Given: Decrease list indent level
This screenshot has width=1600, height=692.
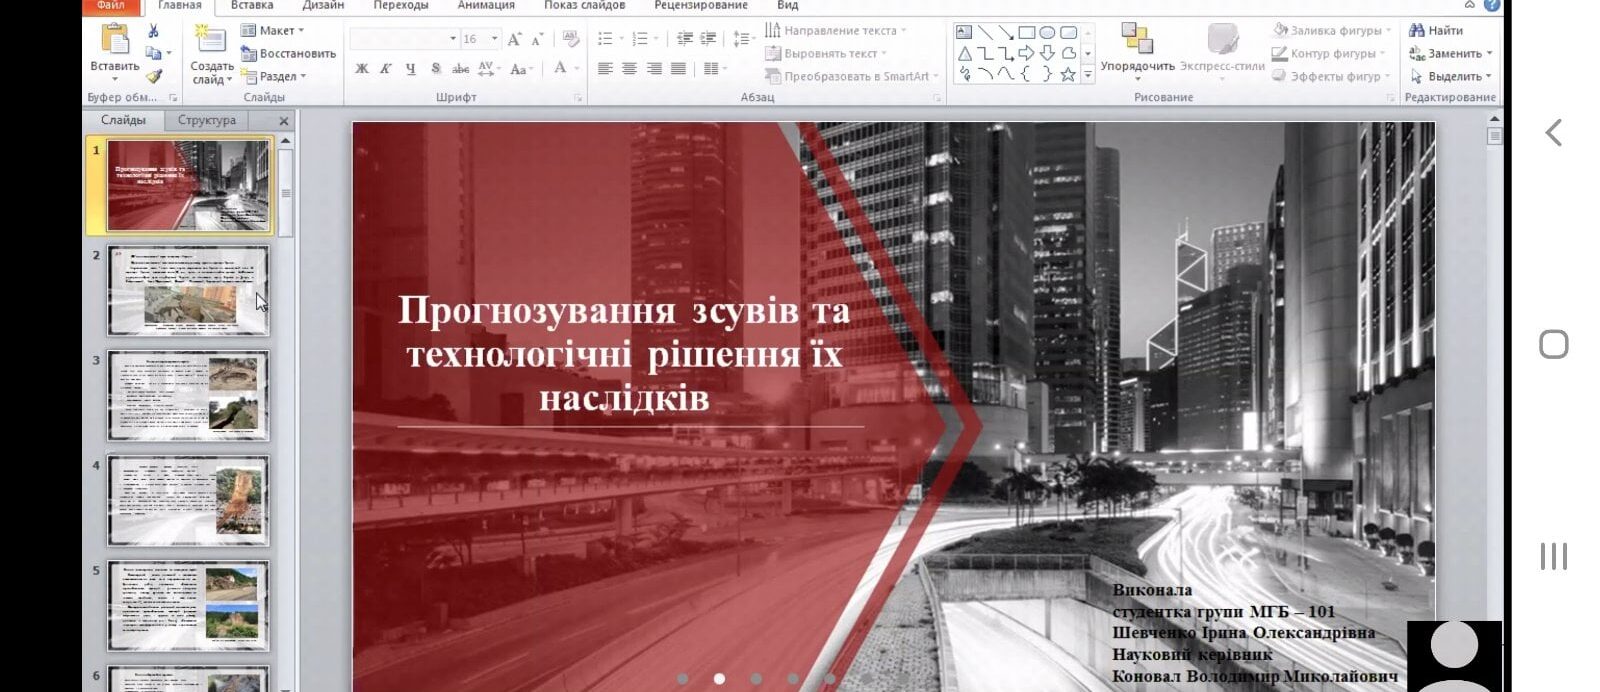Looking at the screenshot, I should coord(685,39).
